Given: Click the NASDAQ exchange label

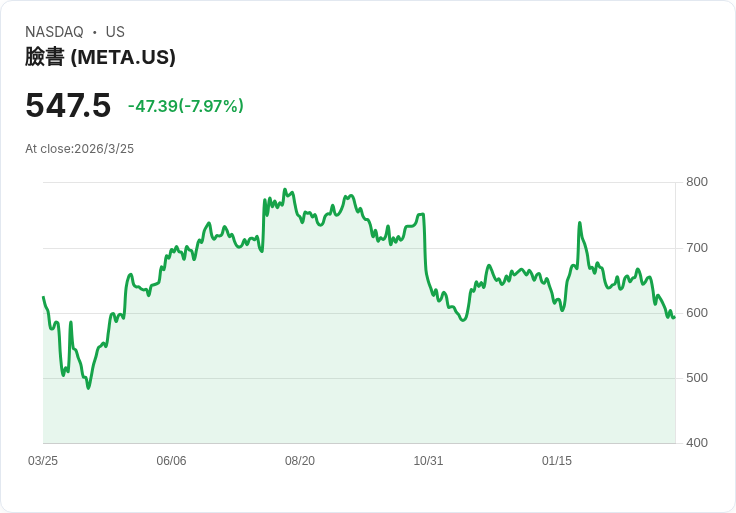Looking at the screenshot, I should click(x=54, y=32).
